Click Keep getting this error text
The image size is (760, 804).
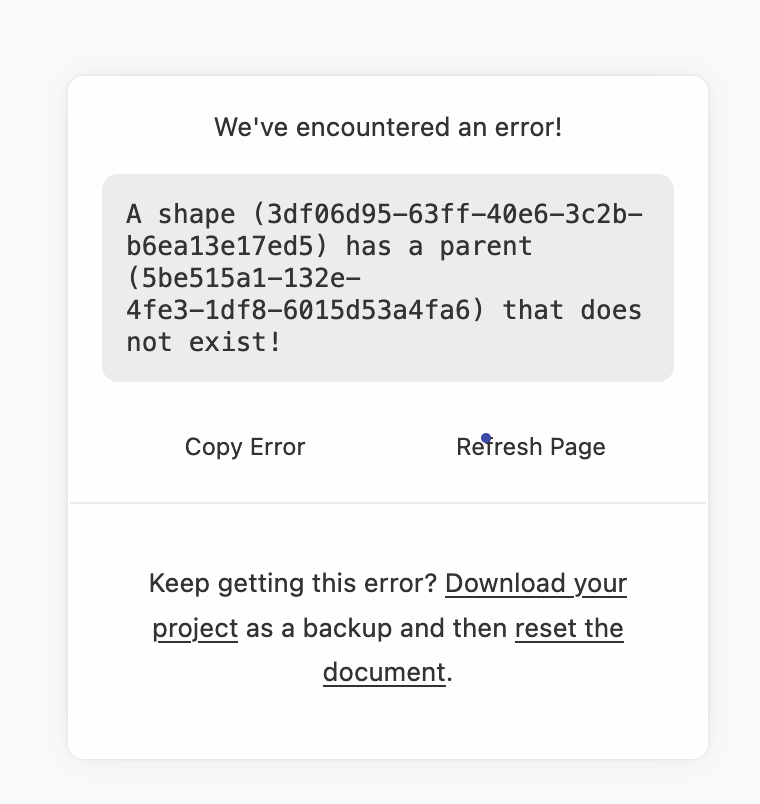click(295, 583)
